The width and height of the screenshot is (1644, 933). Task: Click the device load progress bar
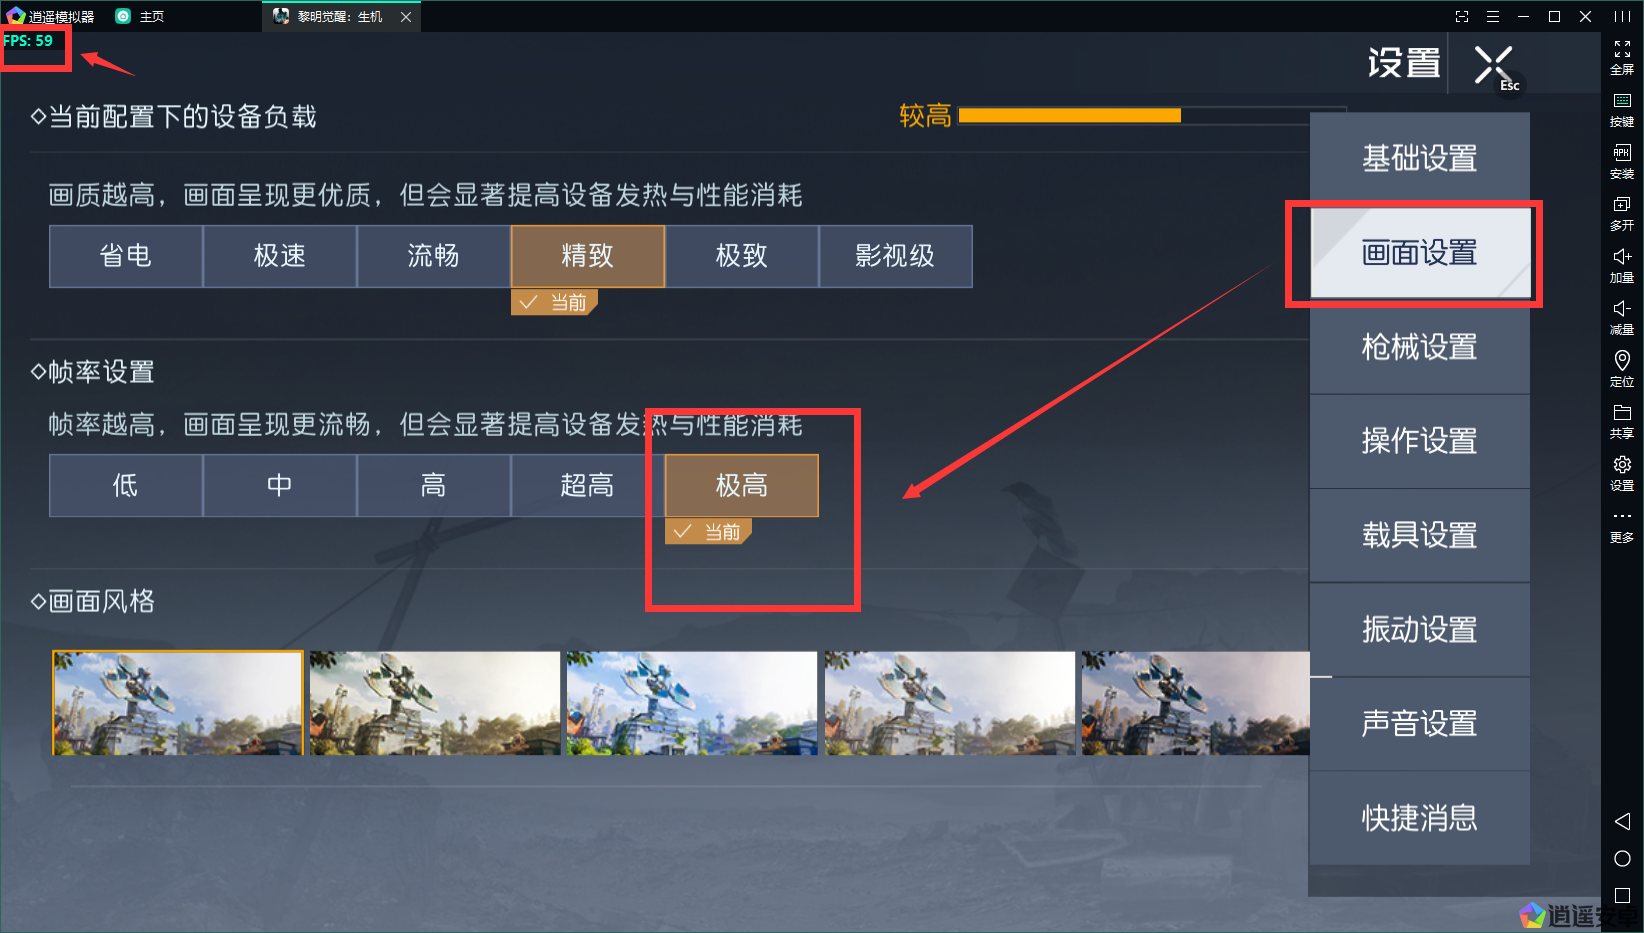tap(1152, 116)
